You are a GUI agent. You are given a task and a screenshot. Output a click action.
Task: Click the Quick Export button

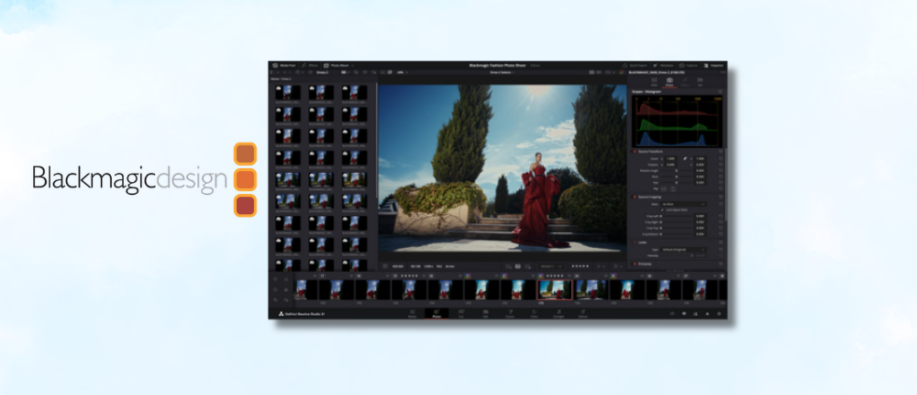pos(634,66)
